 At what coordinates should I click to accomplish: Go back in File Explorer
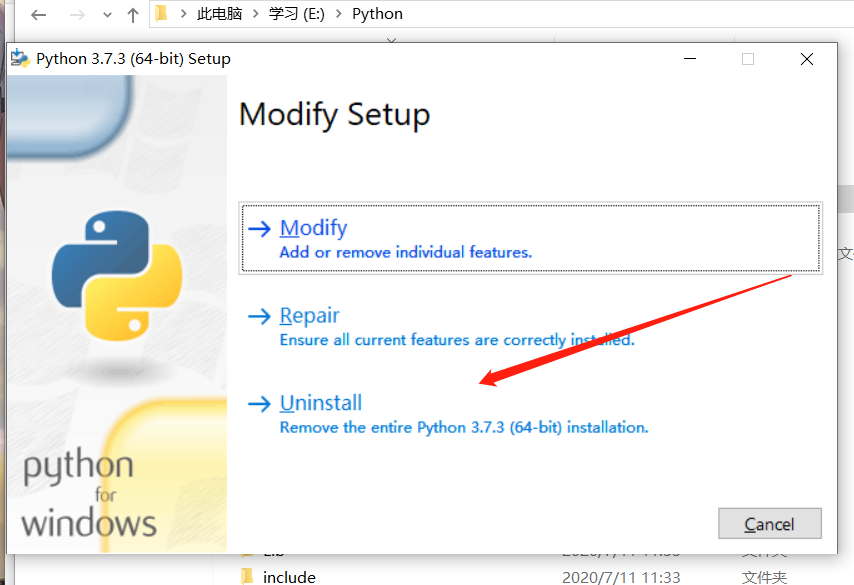coord(39,15)
